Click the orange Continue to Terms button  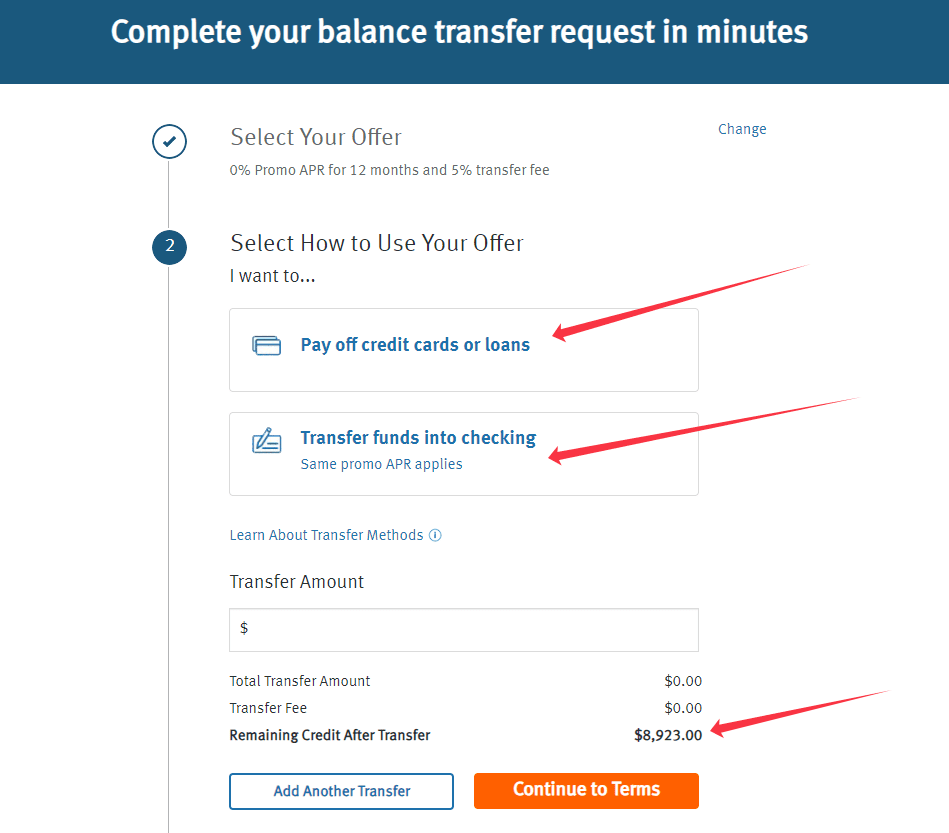[x=586, y=790]
